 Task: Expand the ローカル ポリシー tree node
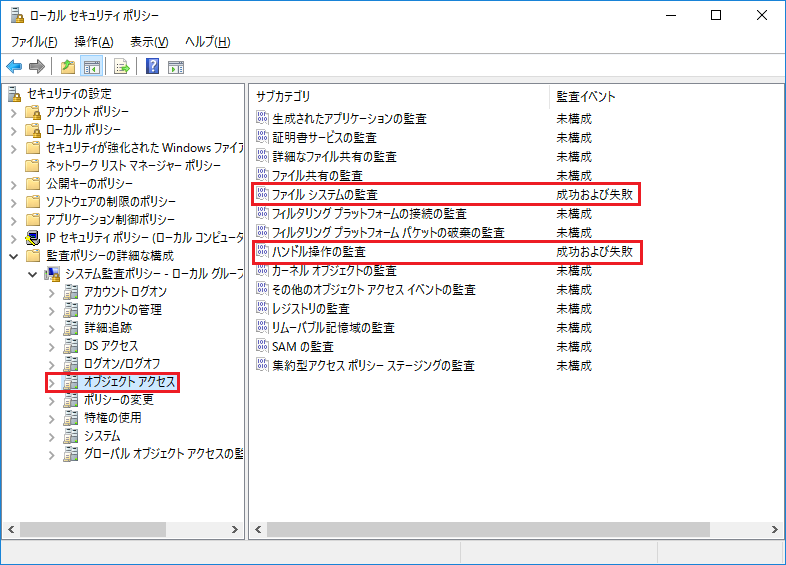pyautogui.click(x=14, y=131)
